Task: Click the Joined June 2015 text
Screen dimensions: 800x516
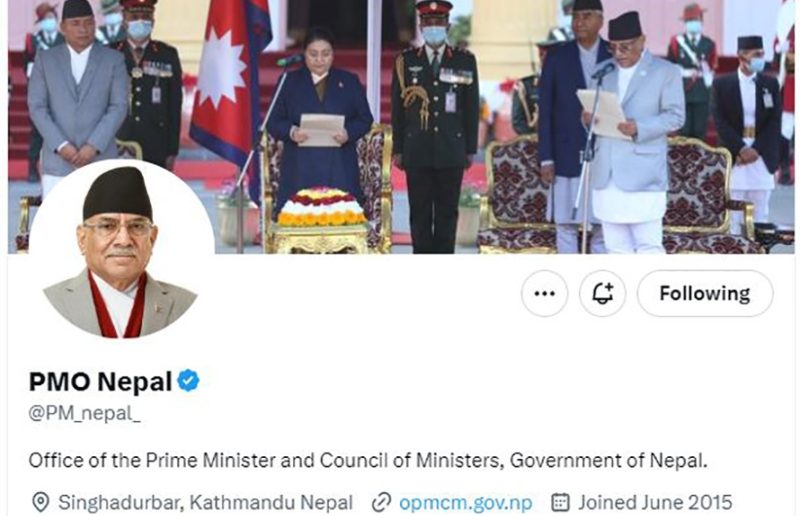Action: (655, 503)
